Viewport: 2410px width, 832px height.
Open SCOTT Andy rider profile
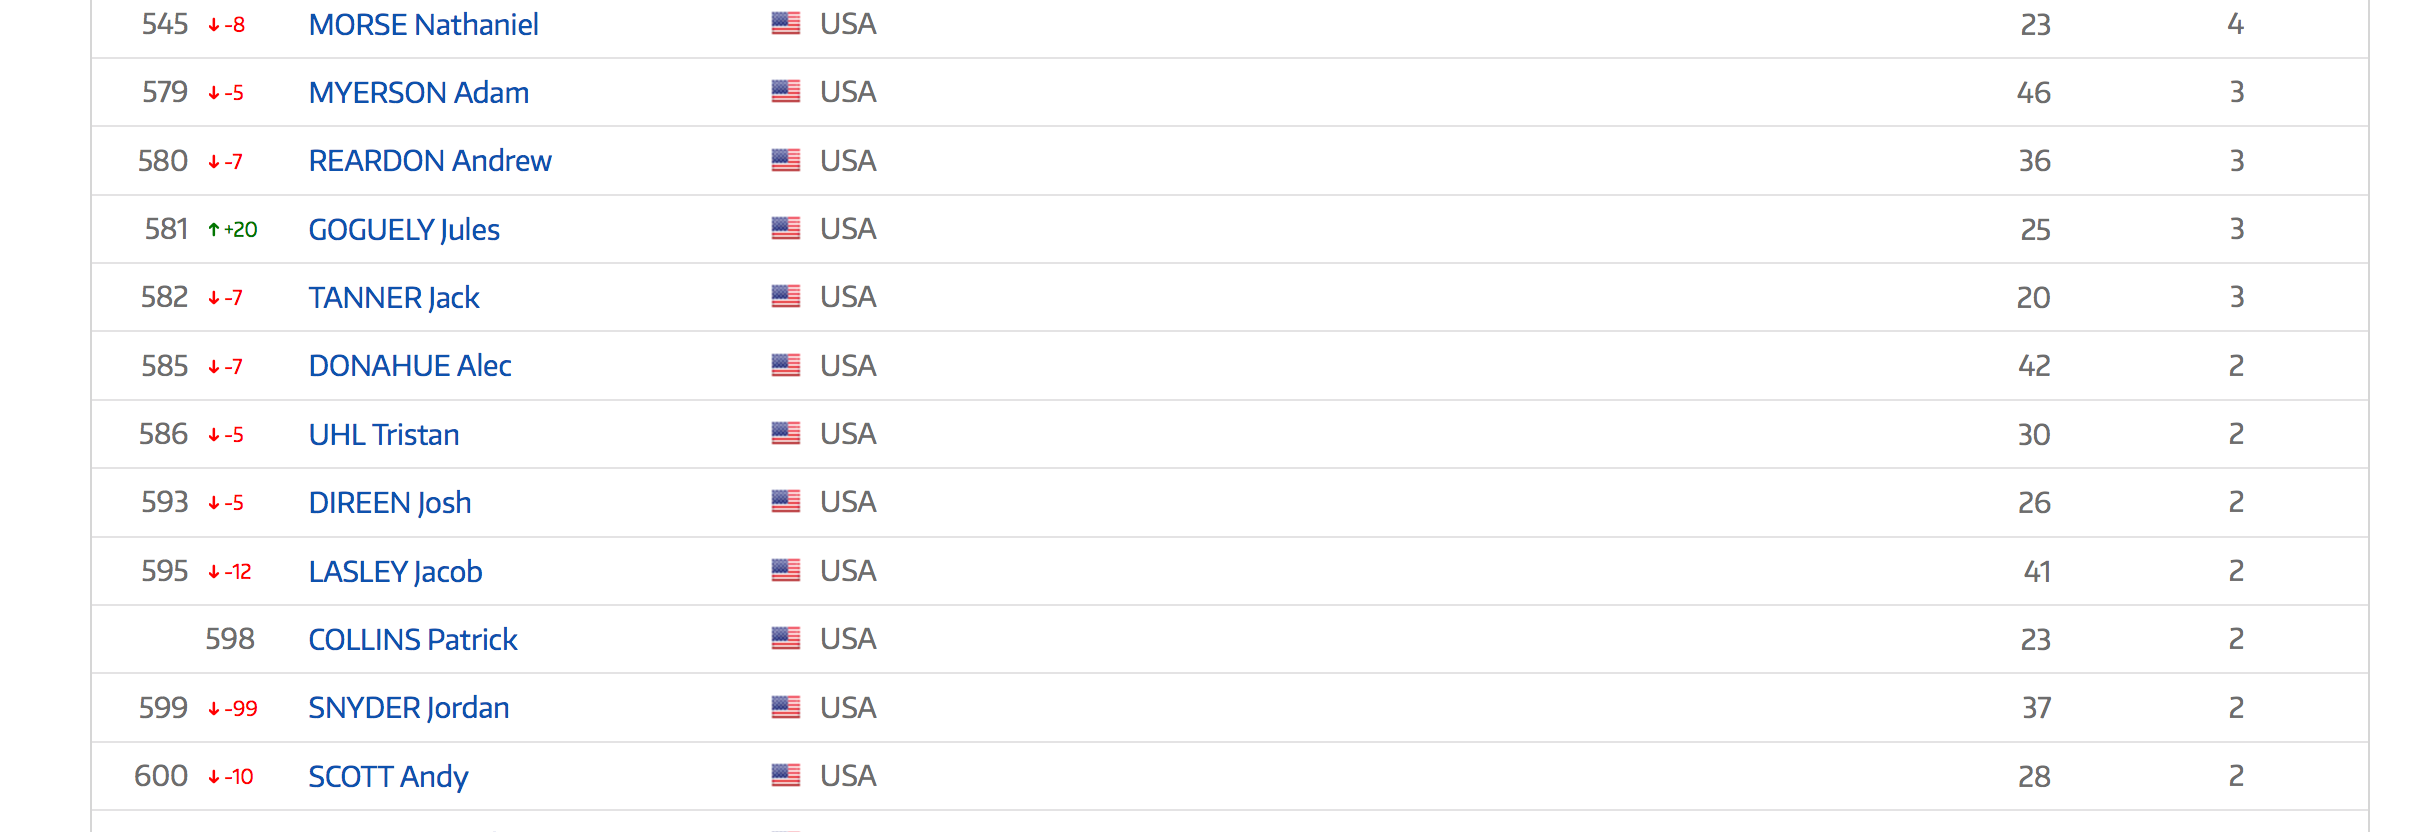(x=388, y=776)
